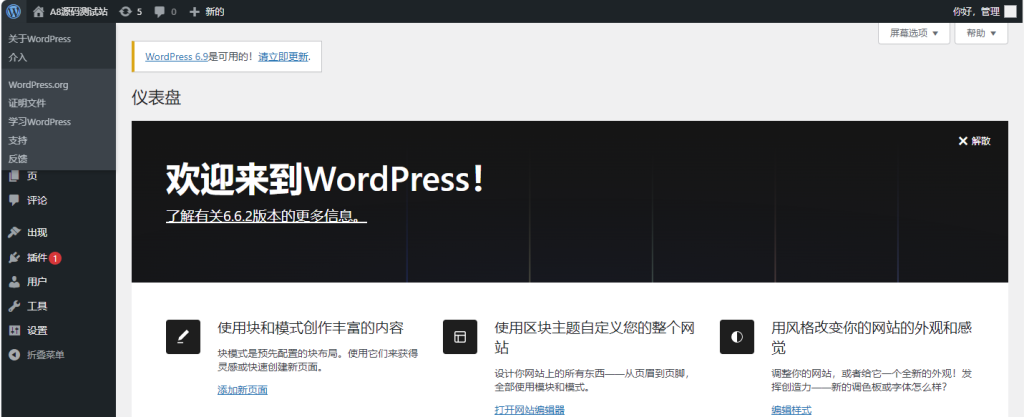Click the 仪表盘 page heading

156,98
